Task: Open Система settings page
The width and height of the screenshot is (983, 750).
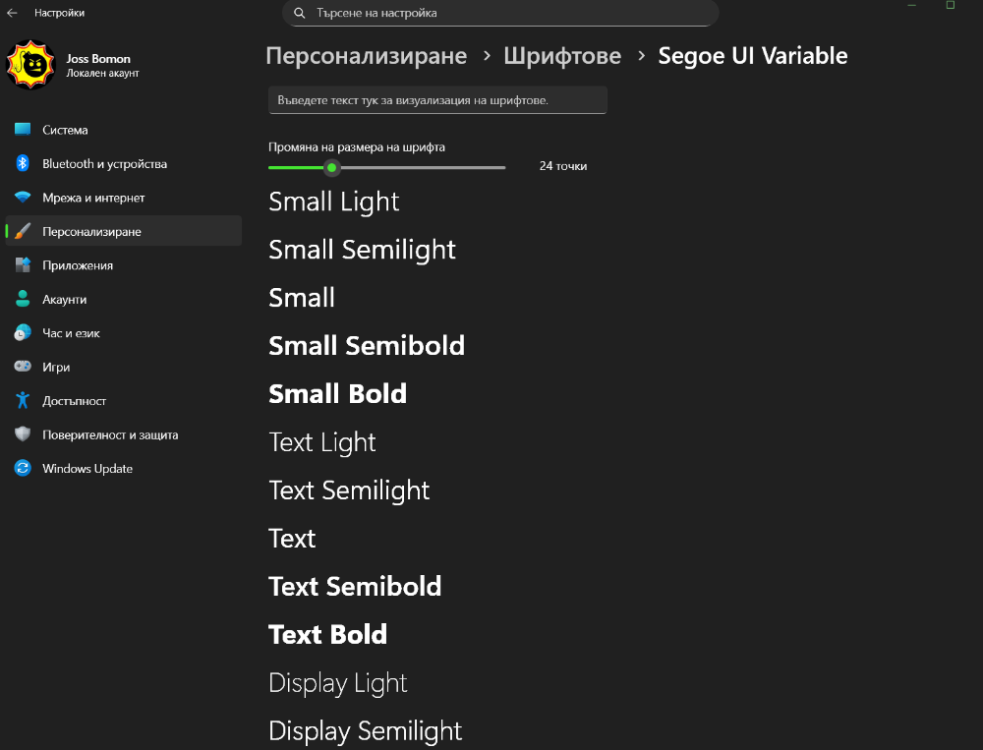Action: pyautogui.click(x=124, y=130)
